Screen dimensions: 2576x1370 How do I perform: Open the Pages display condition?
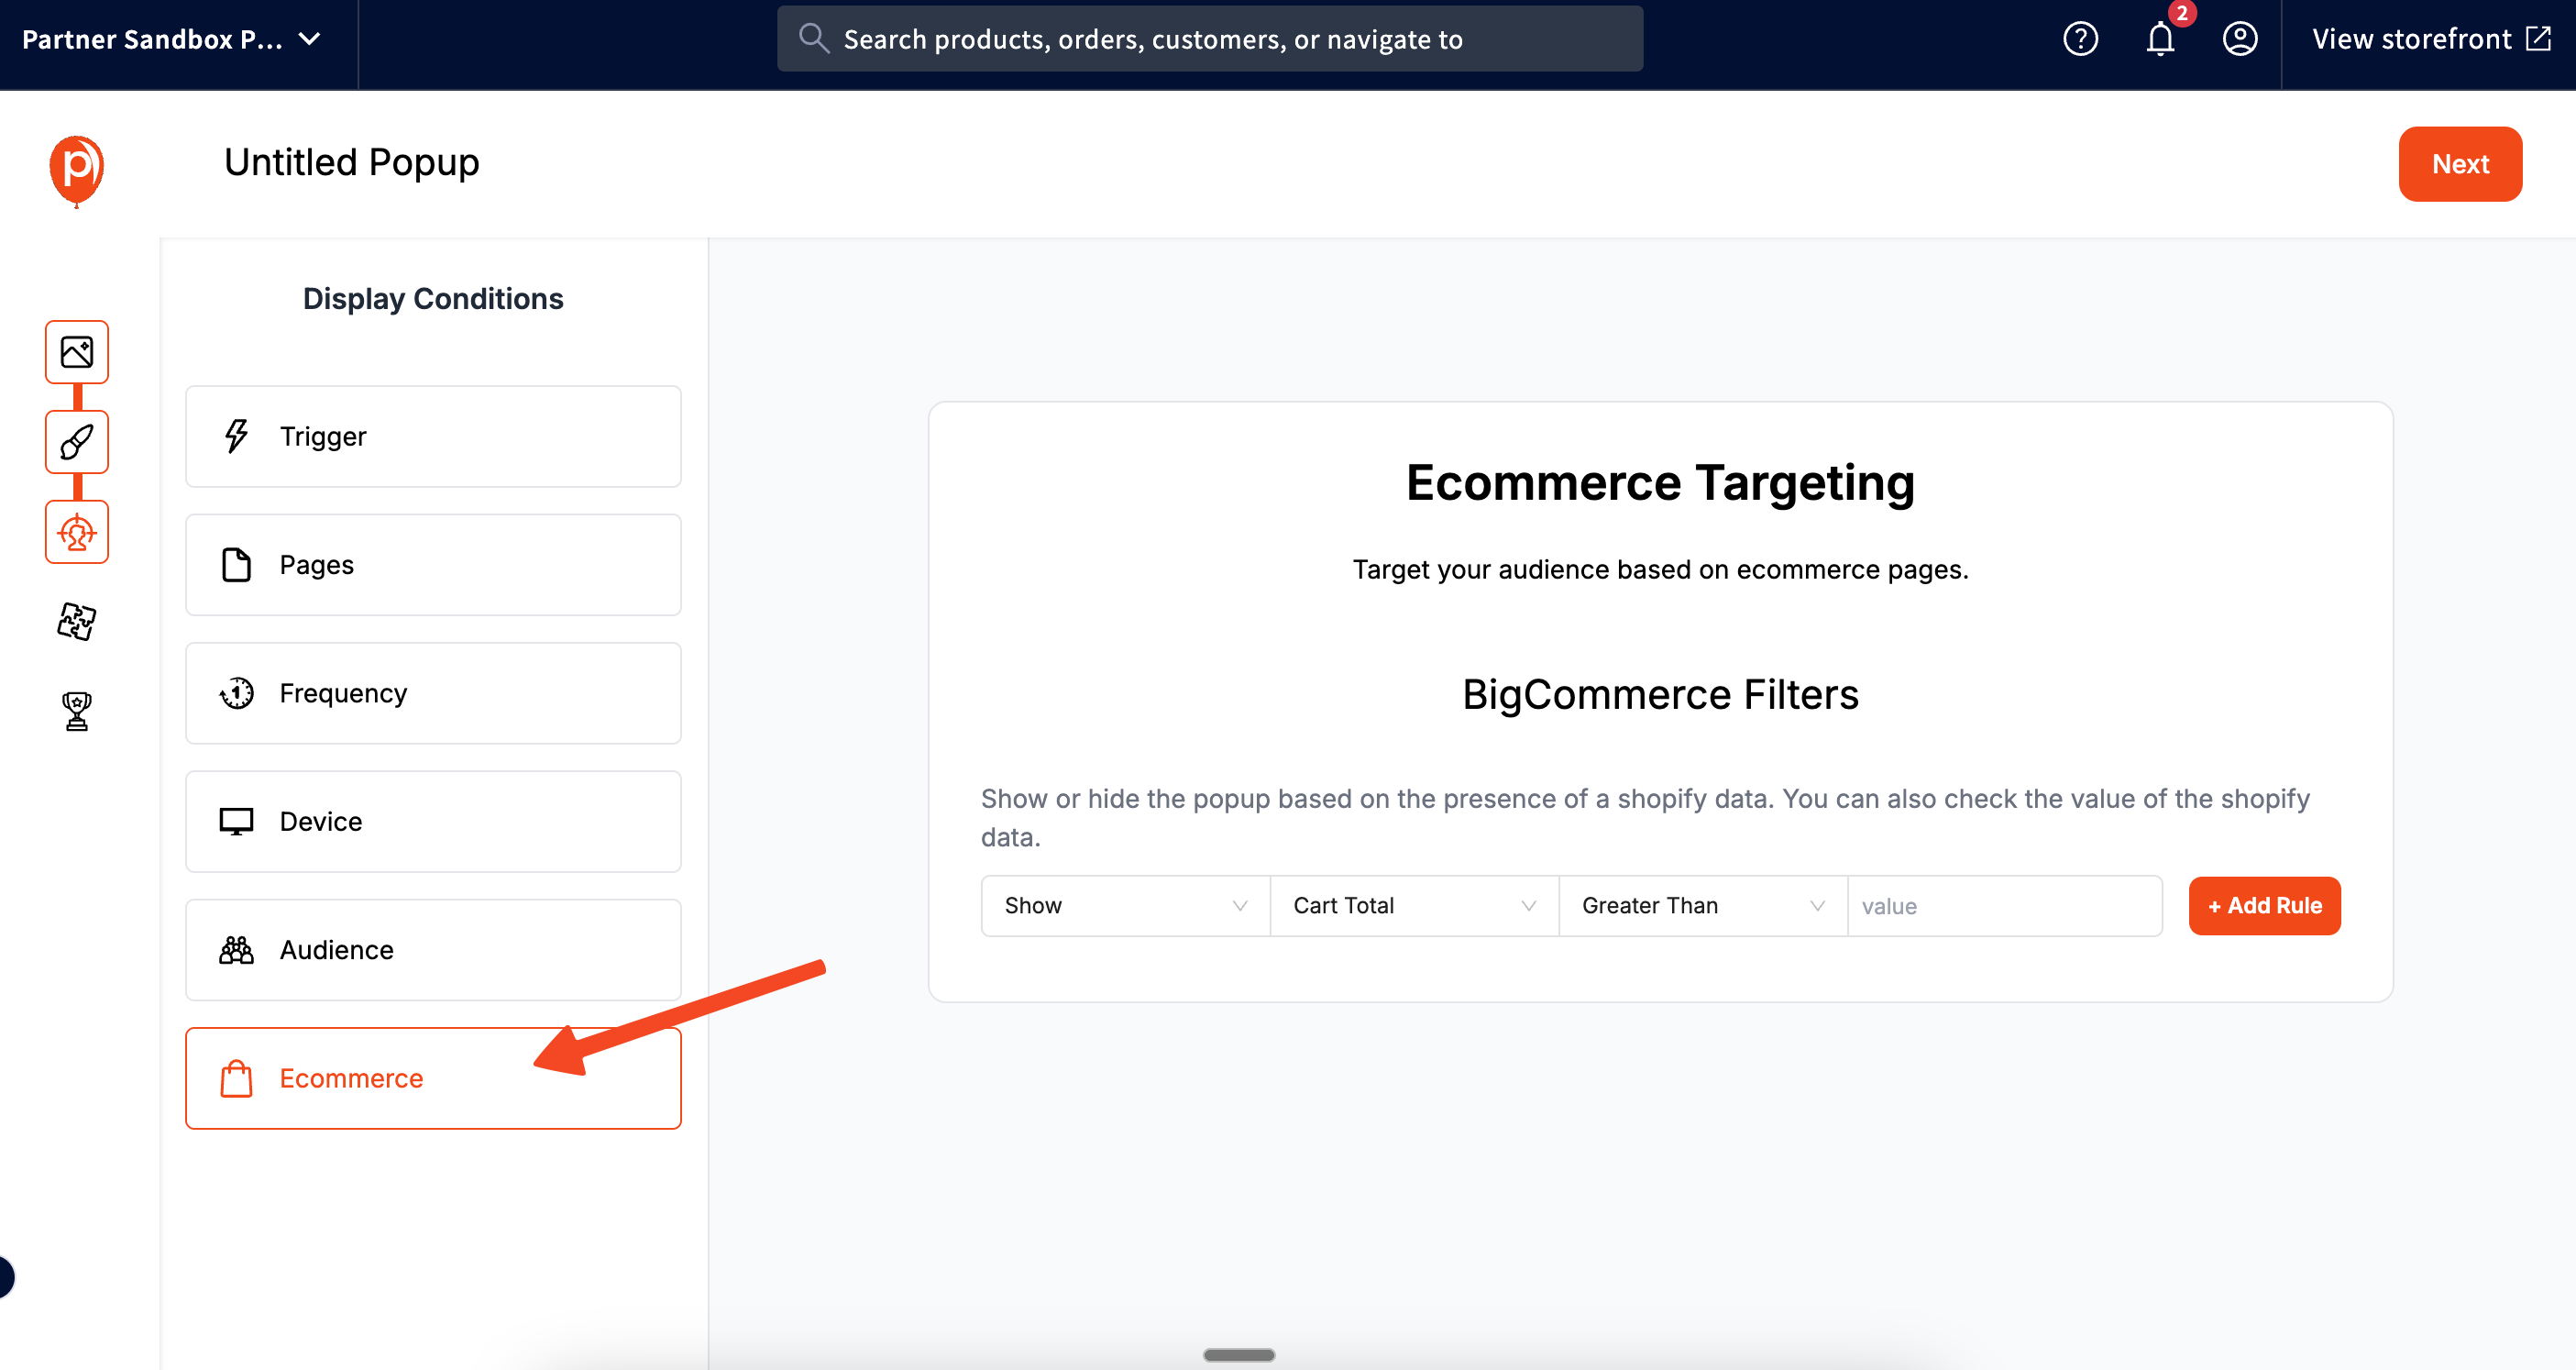pyautogui.click(x=433, y=564)
